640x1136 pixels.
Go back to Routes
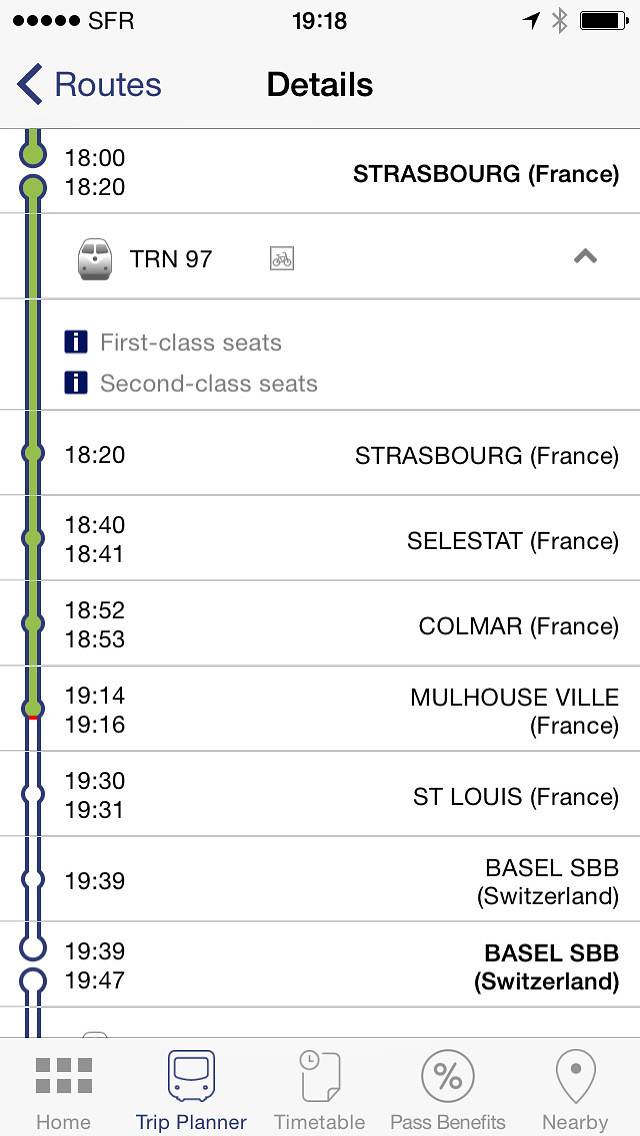point(90,85)
